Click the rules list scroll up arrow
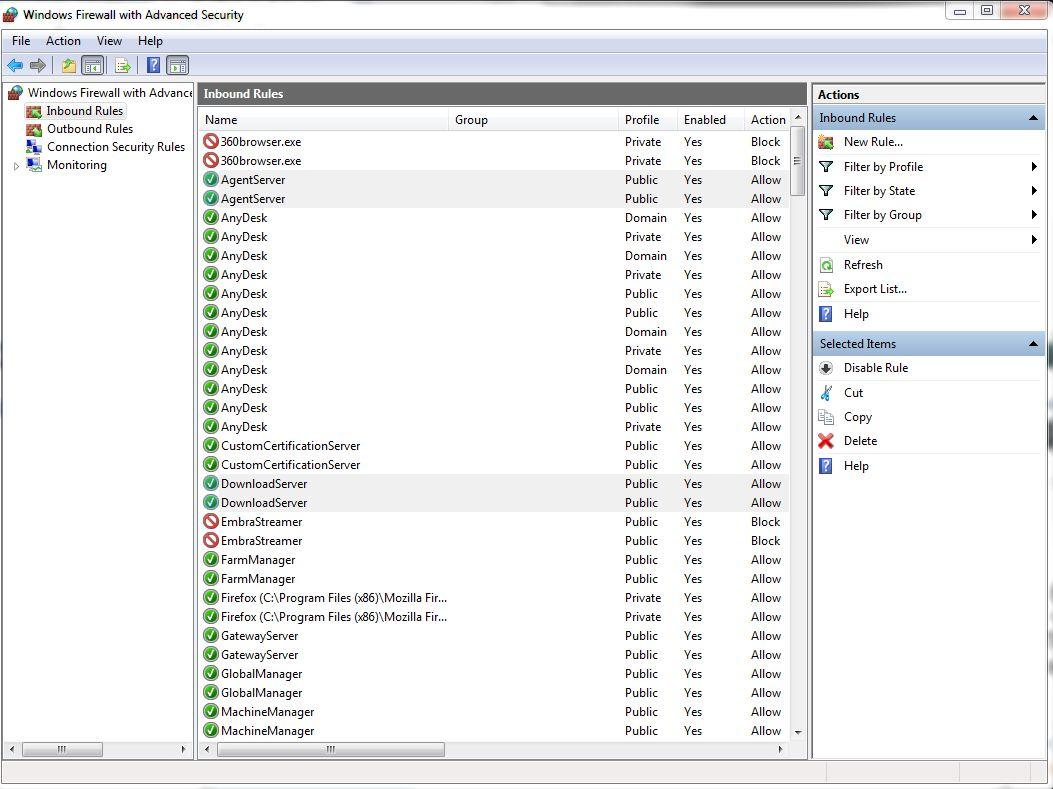The image size is (1053, 789). tap(798, 118)
